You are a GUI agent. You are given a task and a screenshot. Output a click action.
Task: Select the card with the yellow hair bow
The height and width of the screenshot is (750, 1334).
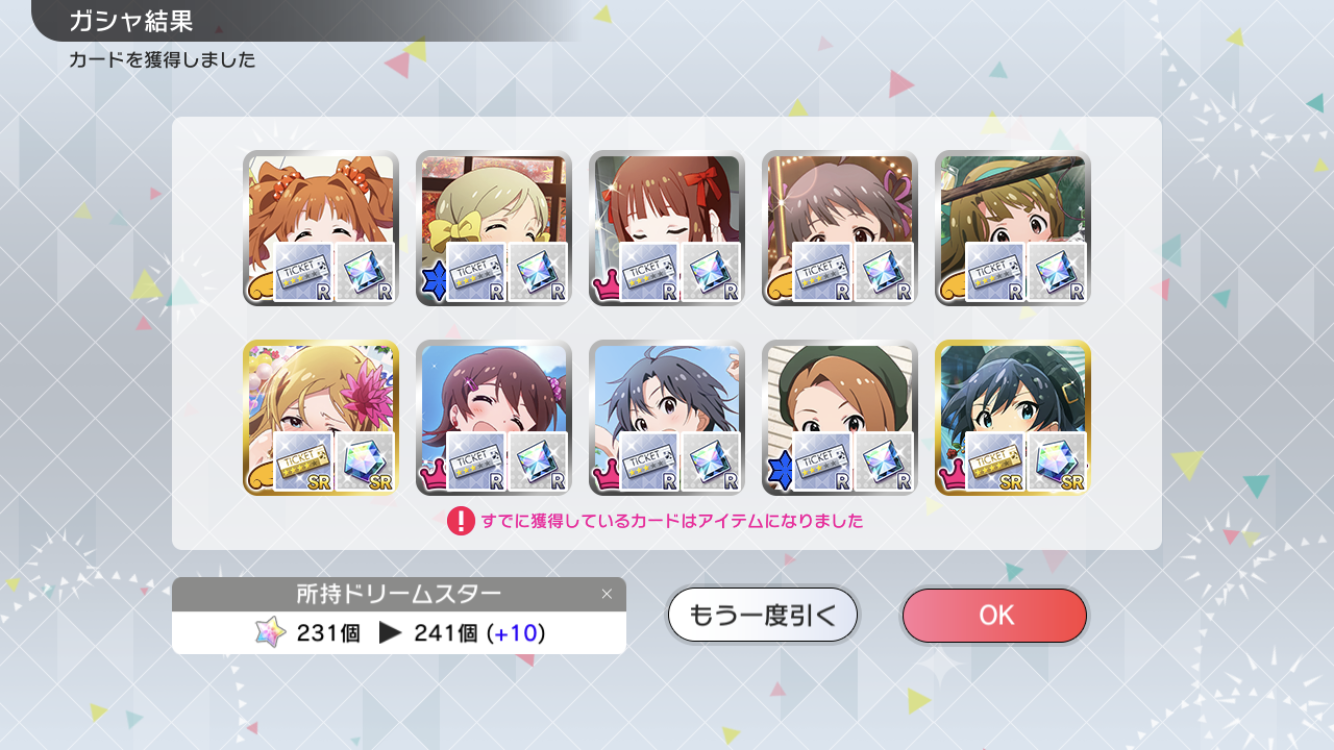[x=494, y=228]
